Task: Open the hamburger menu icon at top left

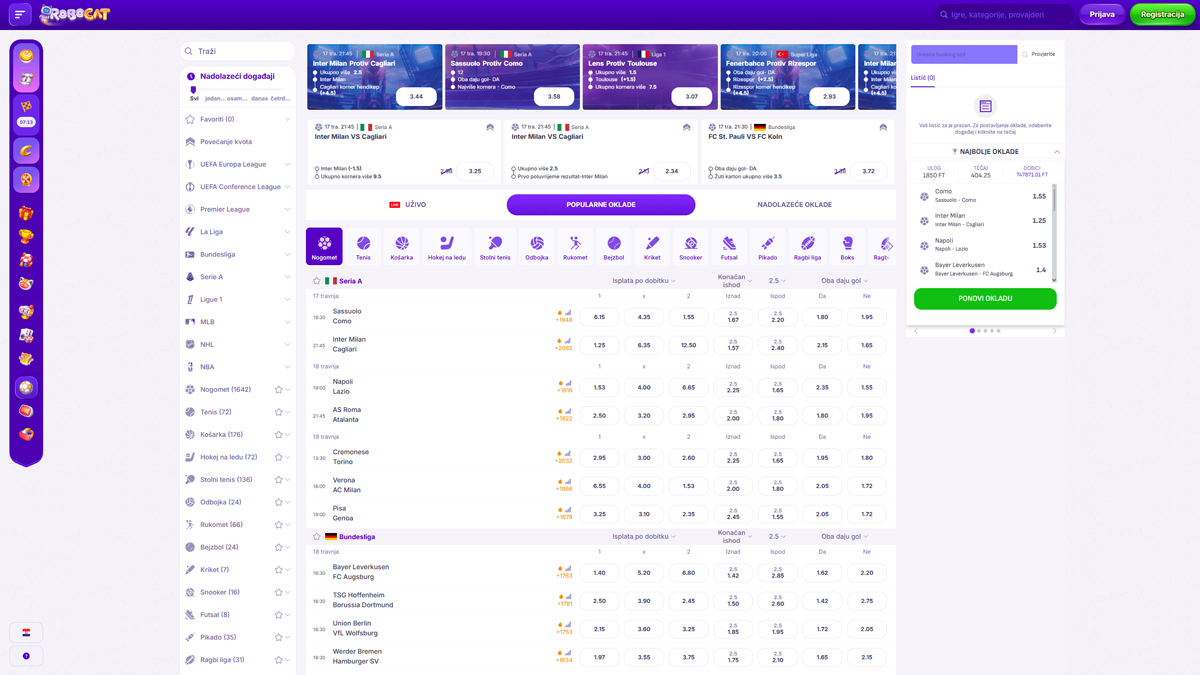Action: point(20,14)
